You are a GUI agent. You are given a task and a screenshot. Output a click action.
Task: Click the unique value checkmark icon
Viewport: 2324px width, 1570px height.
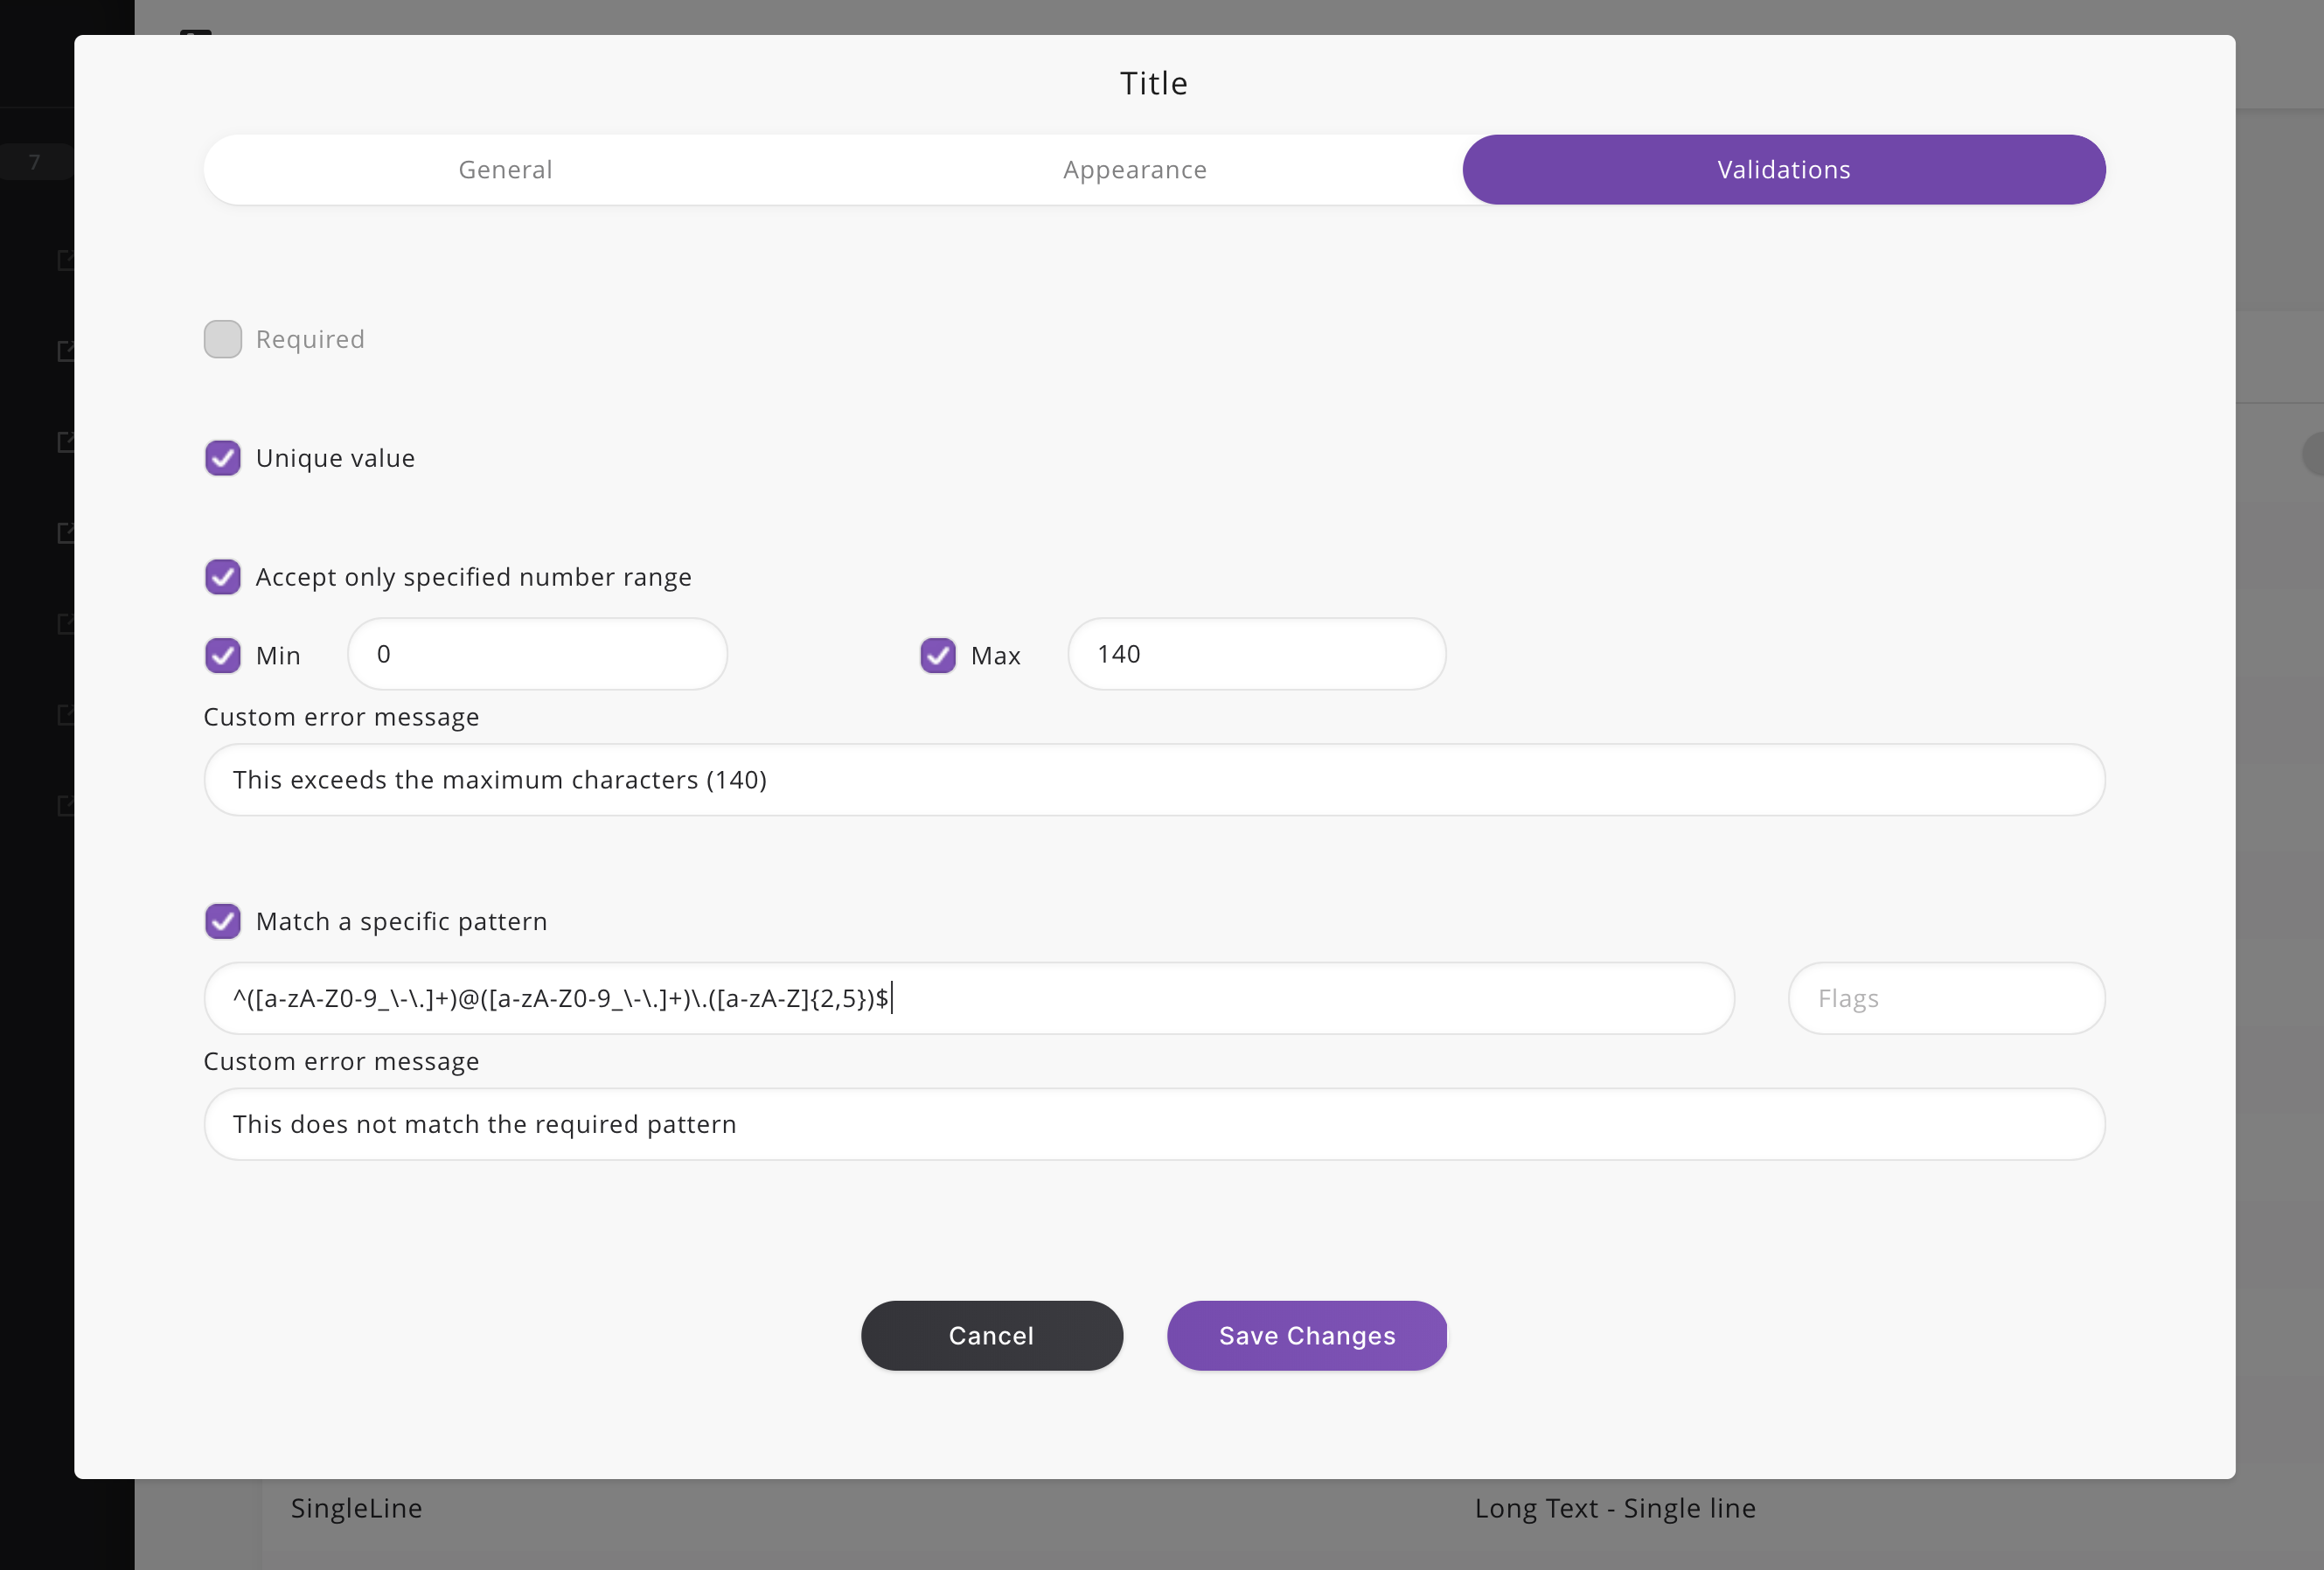coord(223,457)
